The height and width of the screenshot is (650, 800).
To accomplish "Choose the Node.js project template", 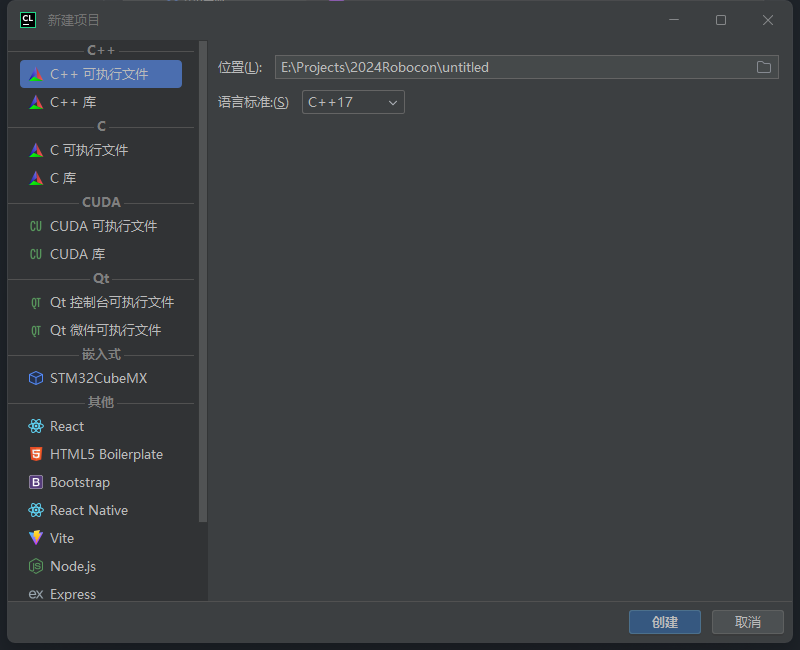I will [x=73, y=566].
